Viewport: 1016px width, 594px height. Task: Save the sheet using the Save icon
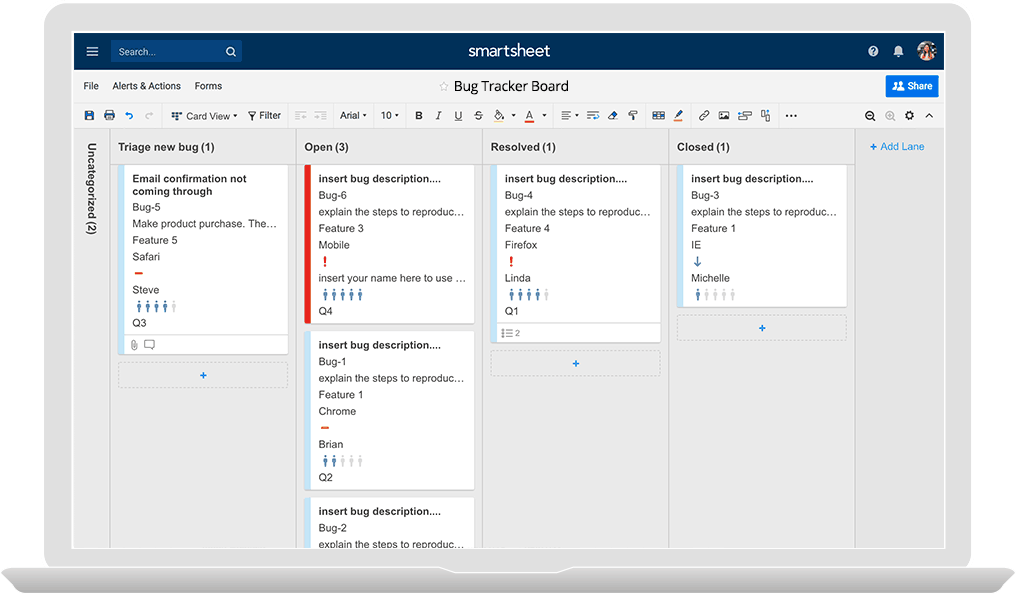point(89,116)
